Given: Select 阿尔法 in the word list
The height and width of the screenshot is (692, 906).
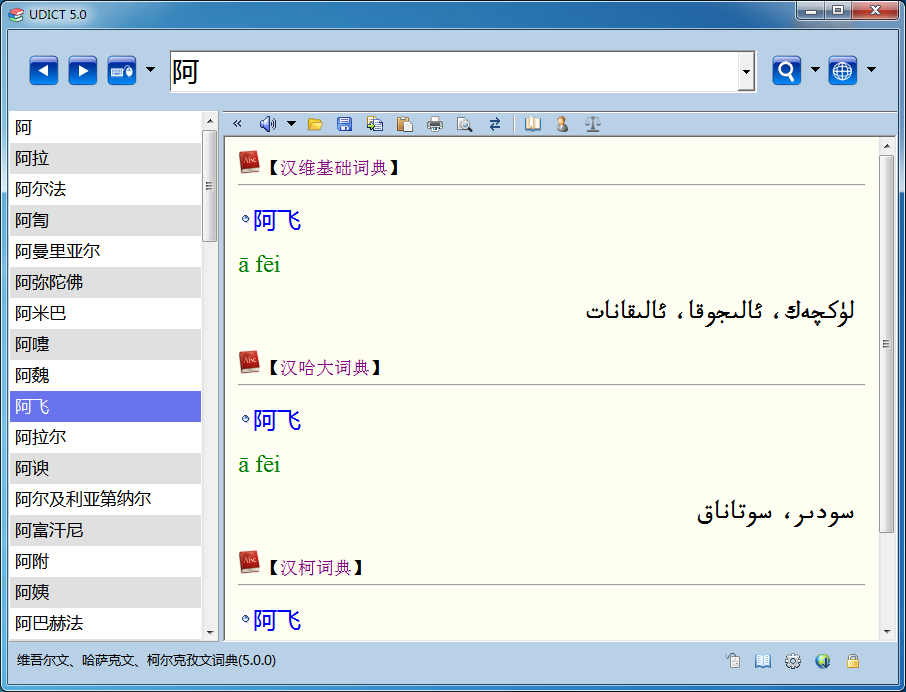Looking at the screenshot, I should (x=41, y=189).
